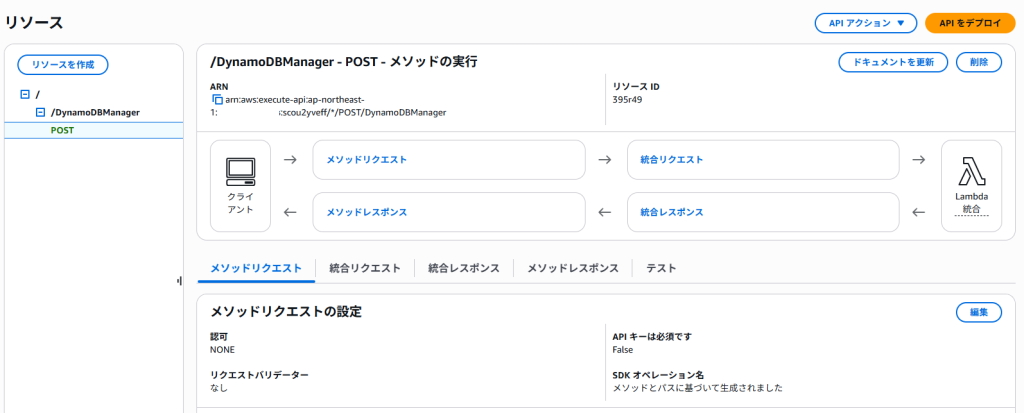The height and width of the screenshot is (413, 1024).
Task: Click 編集 in method request settings
Action: 978,312
